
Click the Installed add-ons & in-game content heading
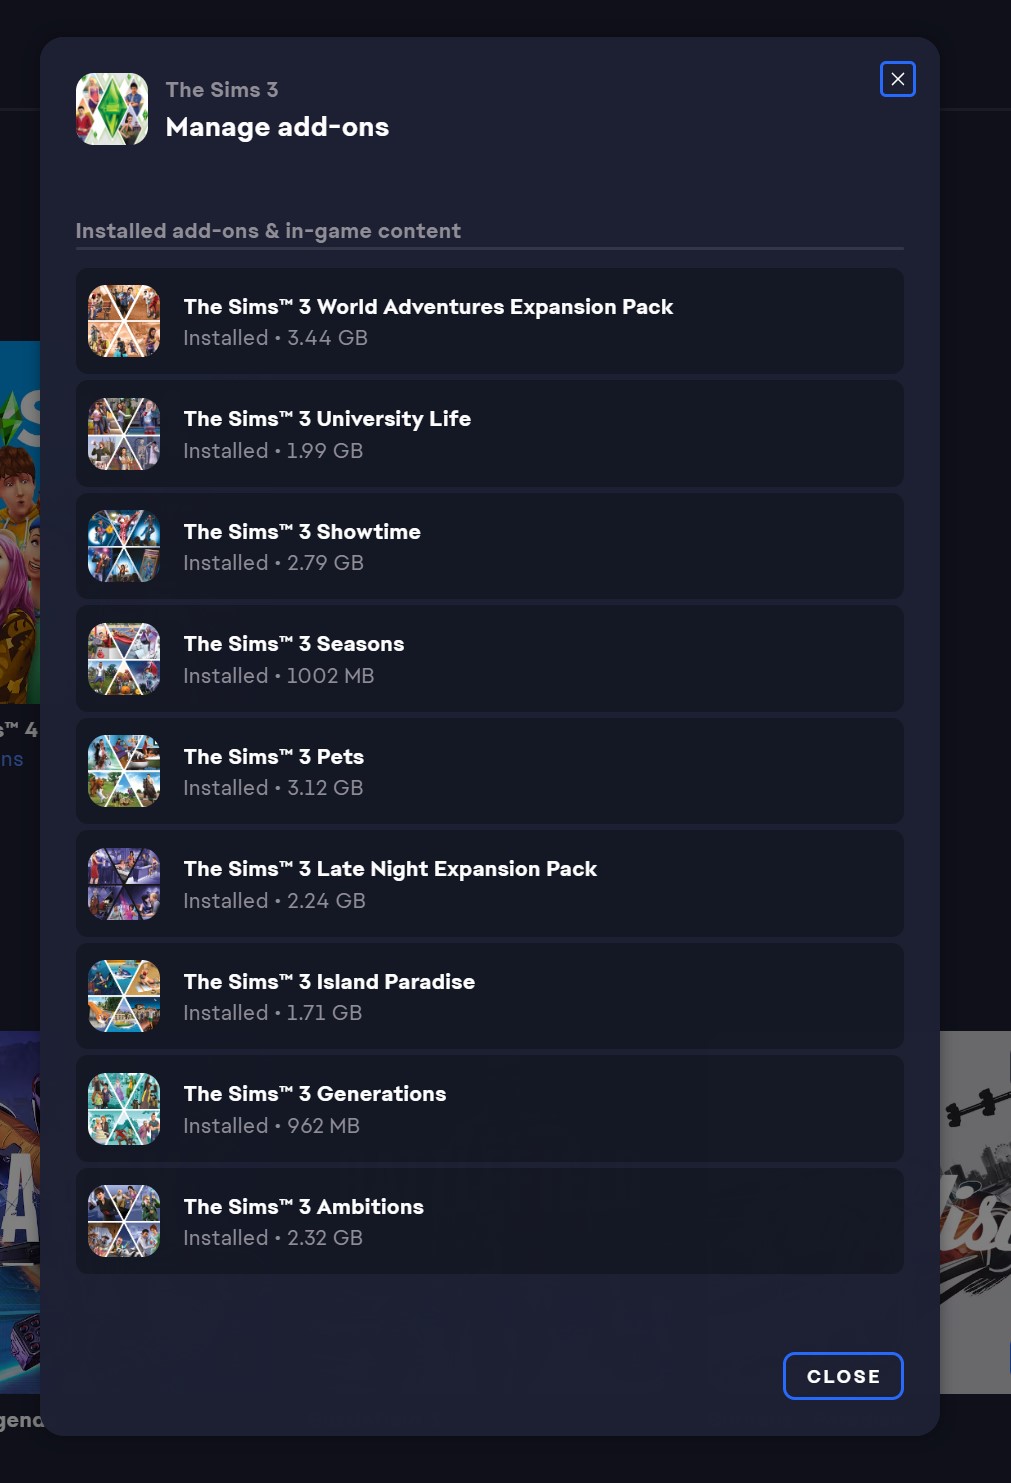click(268, 231)
